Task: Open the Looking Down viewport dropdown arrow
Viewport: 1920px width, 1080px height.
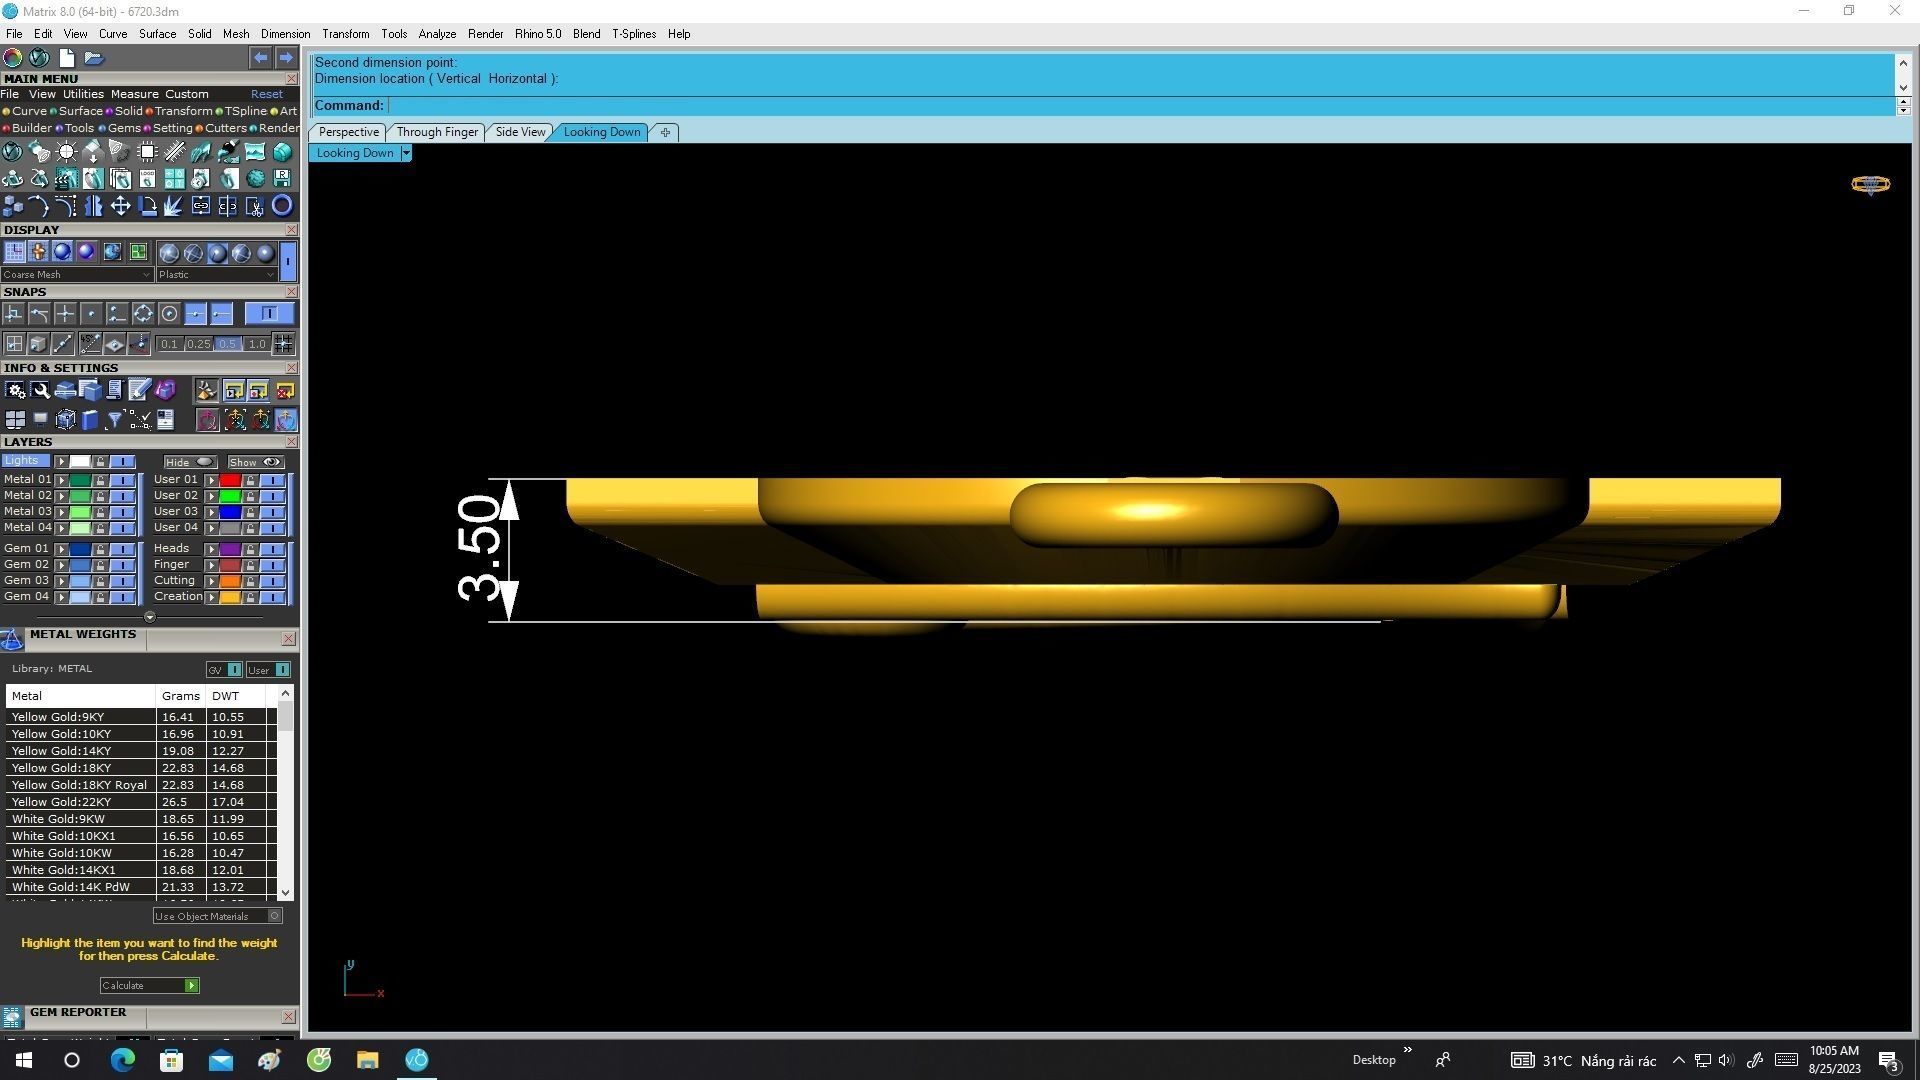Action: point(405,153)
